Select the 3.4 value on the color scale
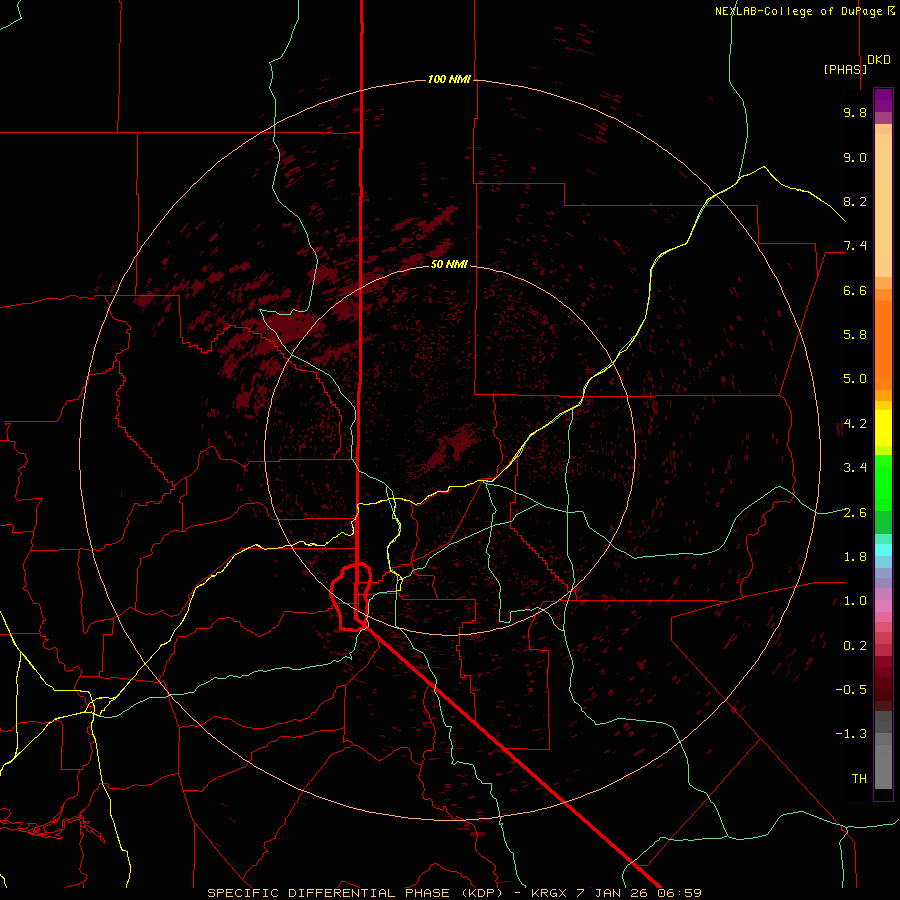900x900 pixels. click(855, 468)
